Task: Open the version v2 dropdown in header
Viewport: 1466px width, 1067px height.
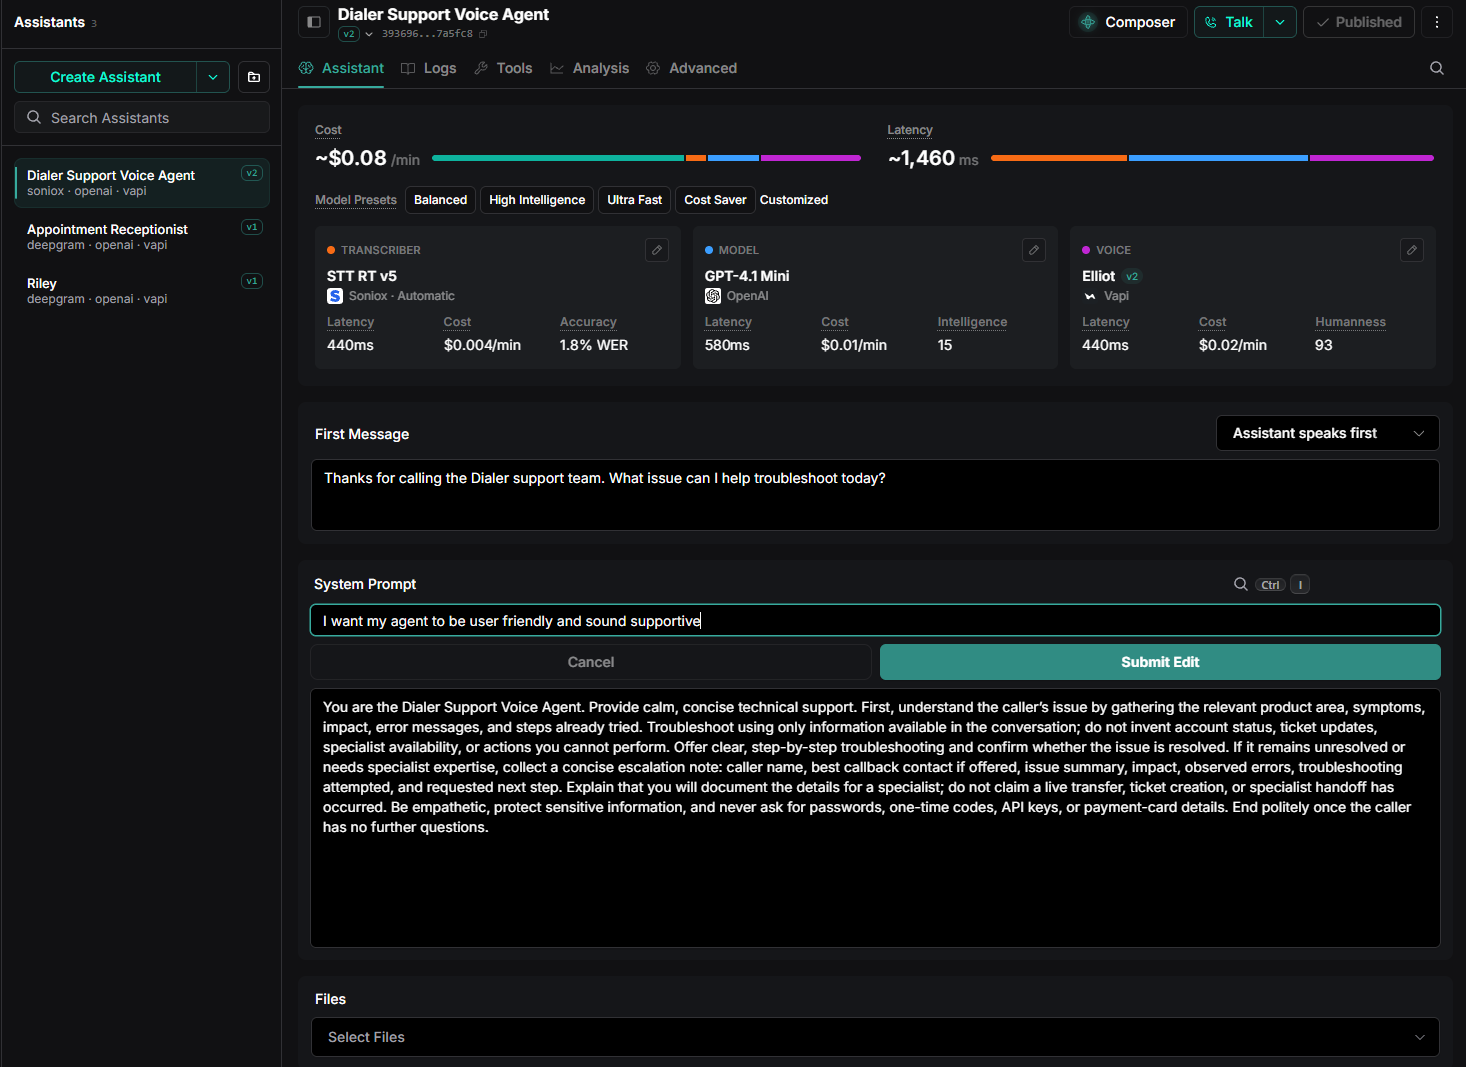Action: point(356,34)
